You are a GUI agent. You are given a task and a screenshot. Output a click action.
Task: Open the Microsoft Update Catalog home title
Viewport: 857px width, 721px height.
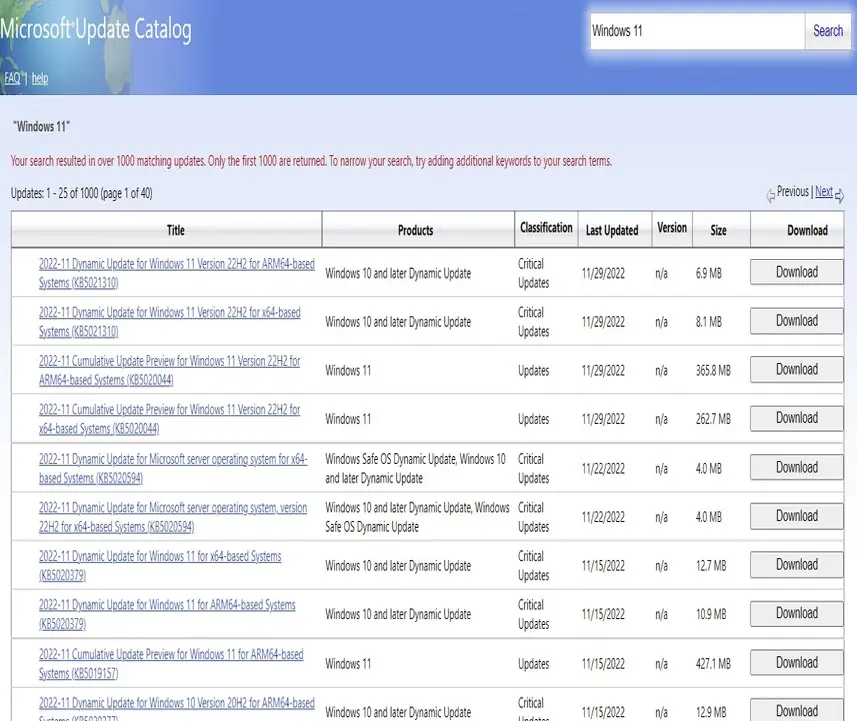[x=96, y=29]
